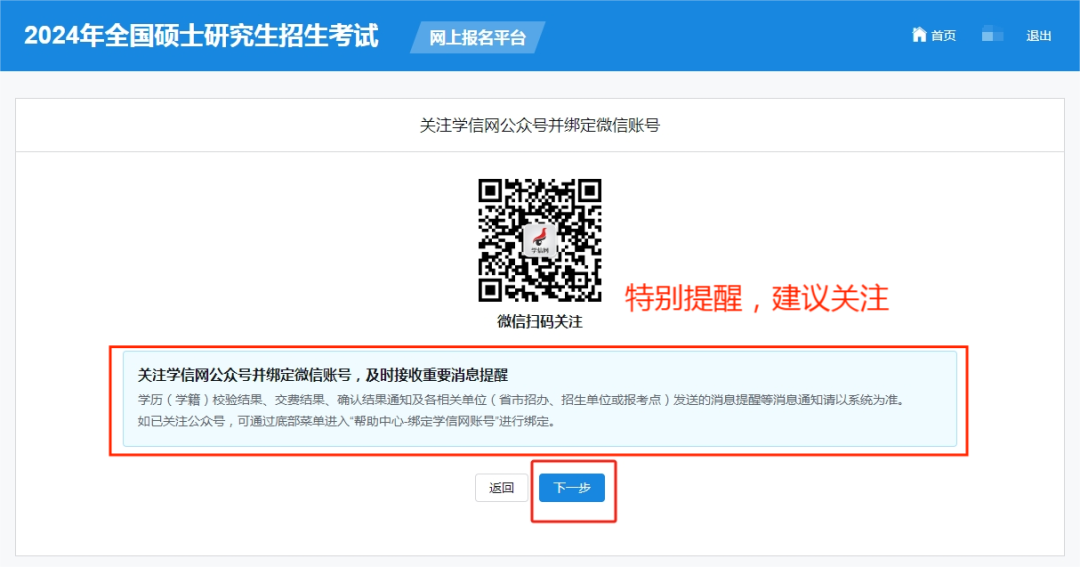This screenshot has height=567, width=1080.
Task: Click the home icon beside 首页
Action: click(919, 34)
